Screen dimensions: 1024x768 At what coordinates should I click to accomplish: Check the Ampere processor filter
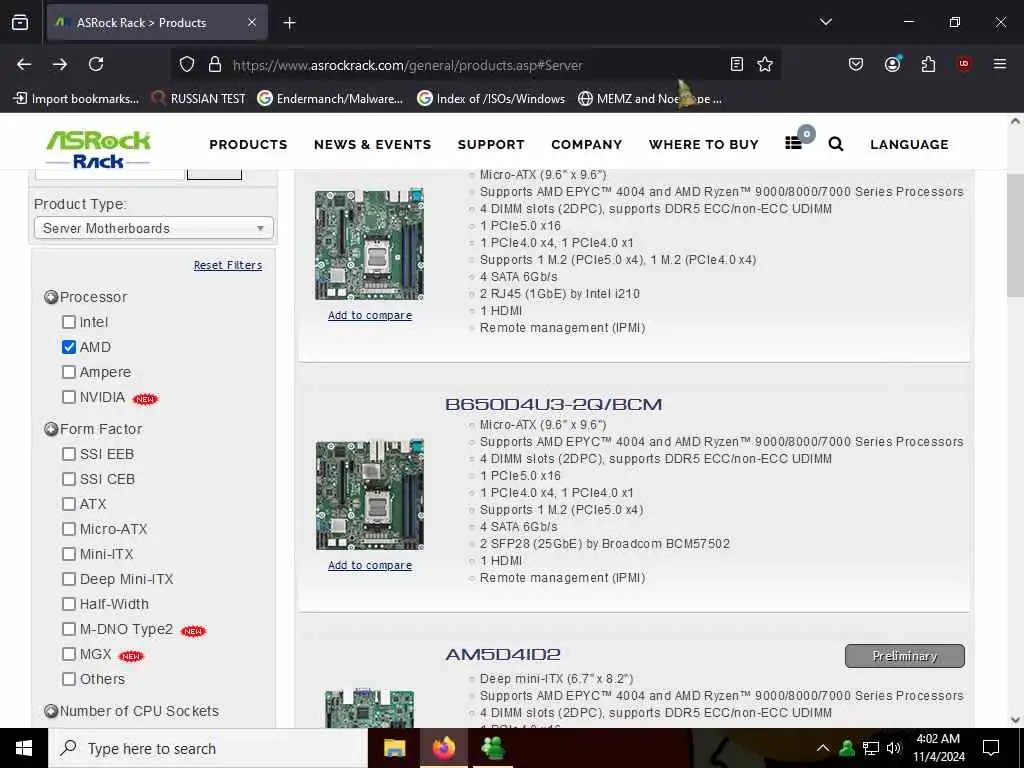coord(69,372)
